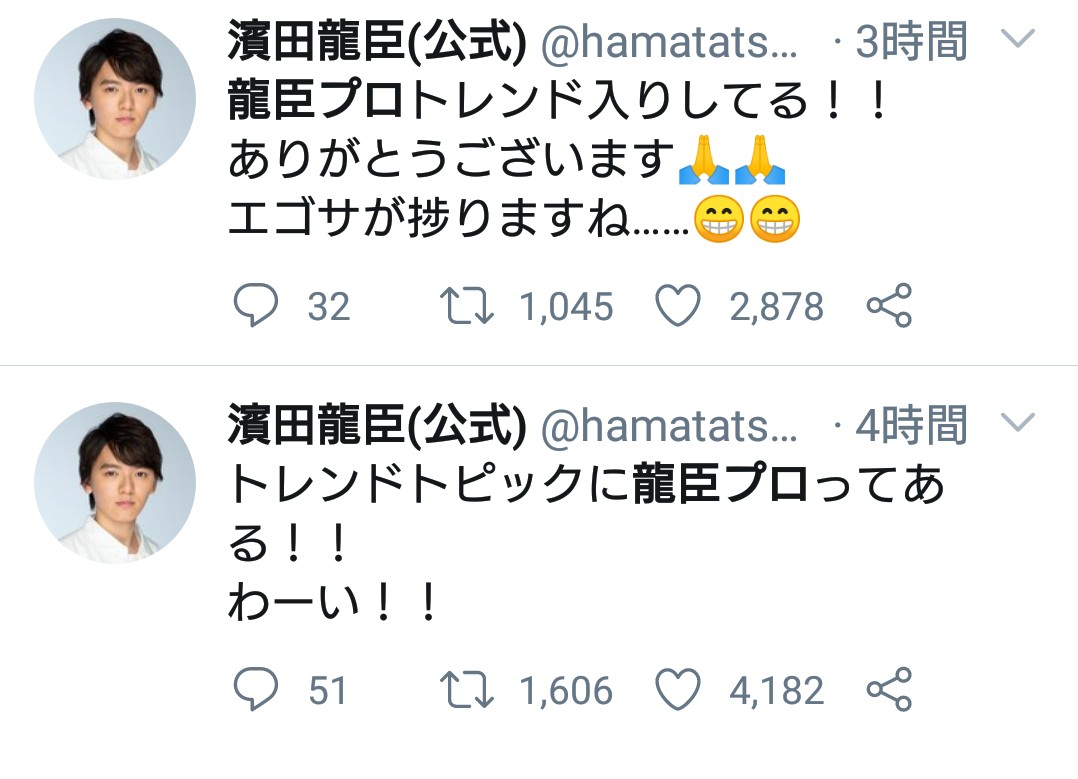
Task: Open the 4時間 tweet options chevron
Action: pyautogui.click(x=1017, y=423)
